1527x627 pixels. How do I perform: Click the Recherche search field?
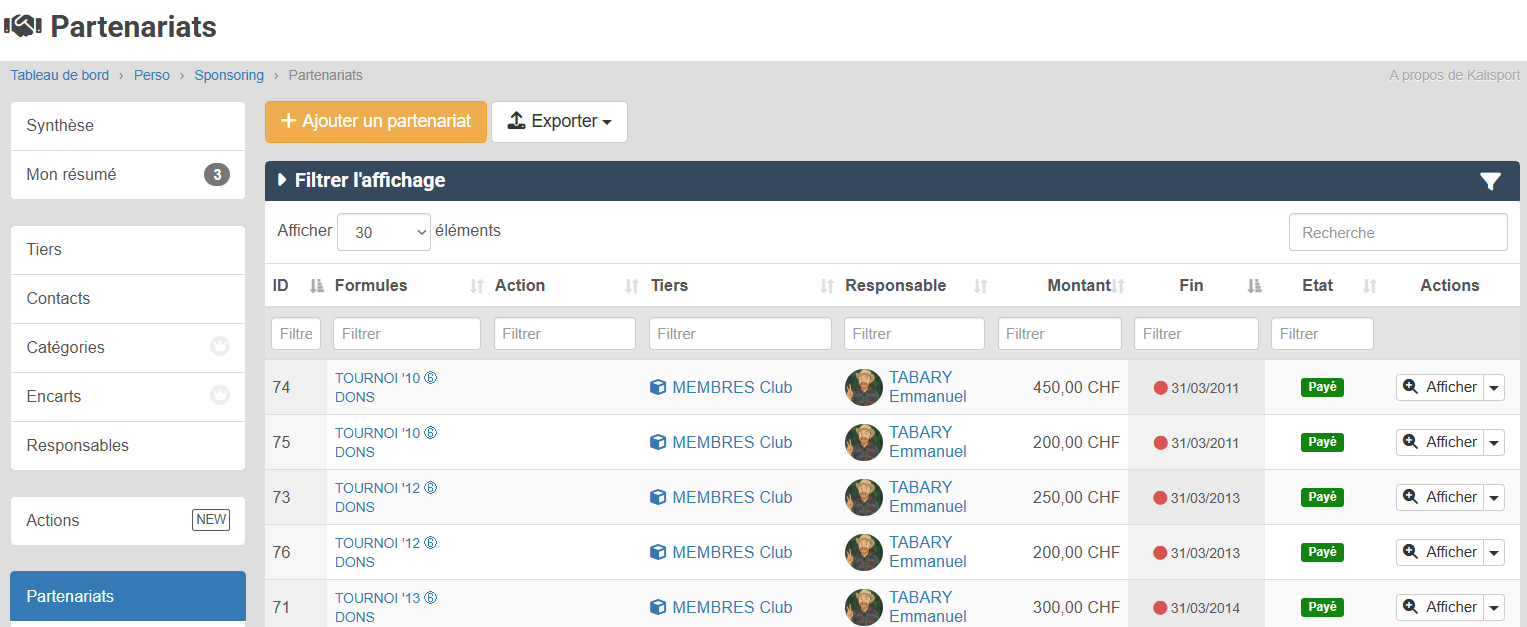(x=1397, y=232)
